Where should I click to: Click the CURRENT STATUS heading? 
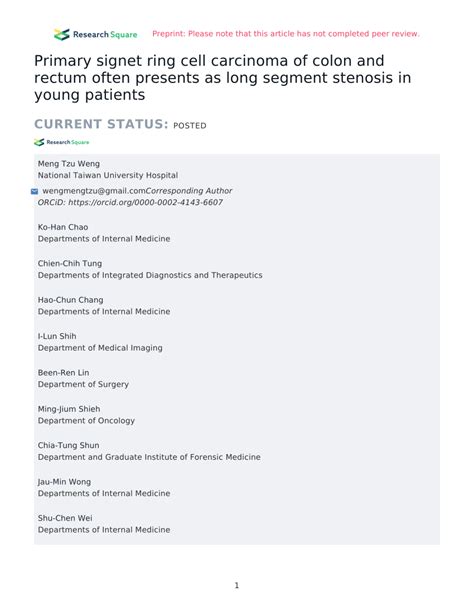coord(101,124)
